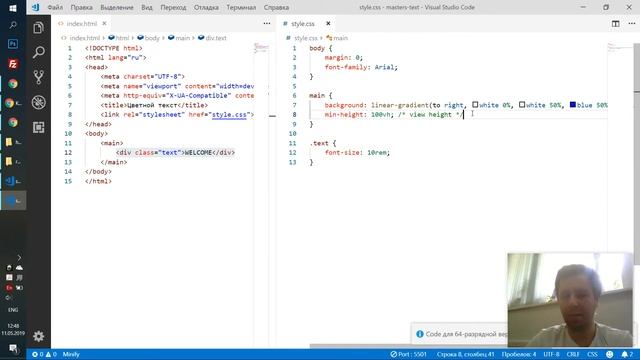Open the Extensions view in activity bar
This screenshot has width=640, height=360.
pyautogui.click(x=39, y=127)
